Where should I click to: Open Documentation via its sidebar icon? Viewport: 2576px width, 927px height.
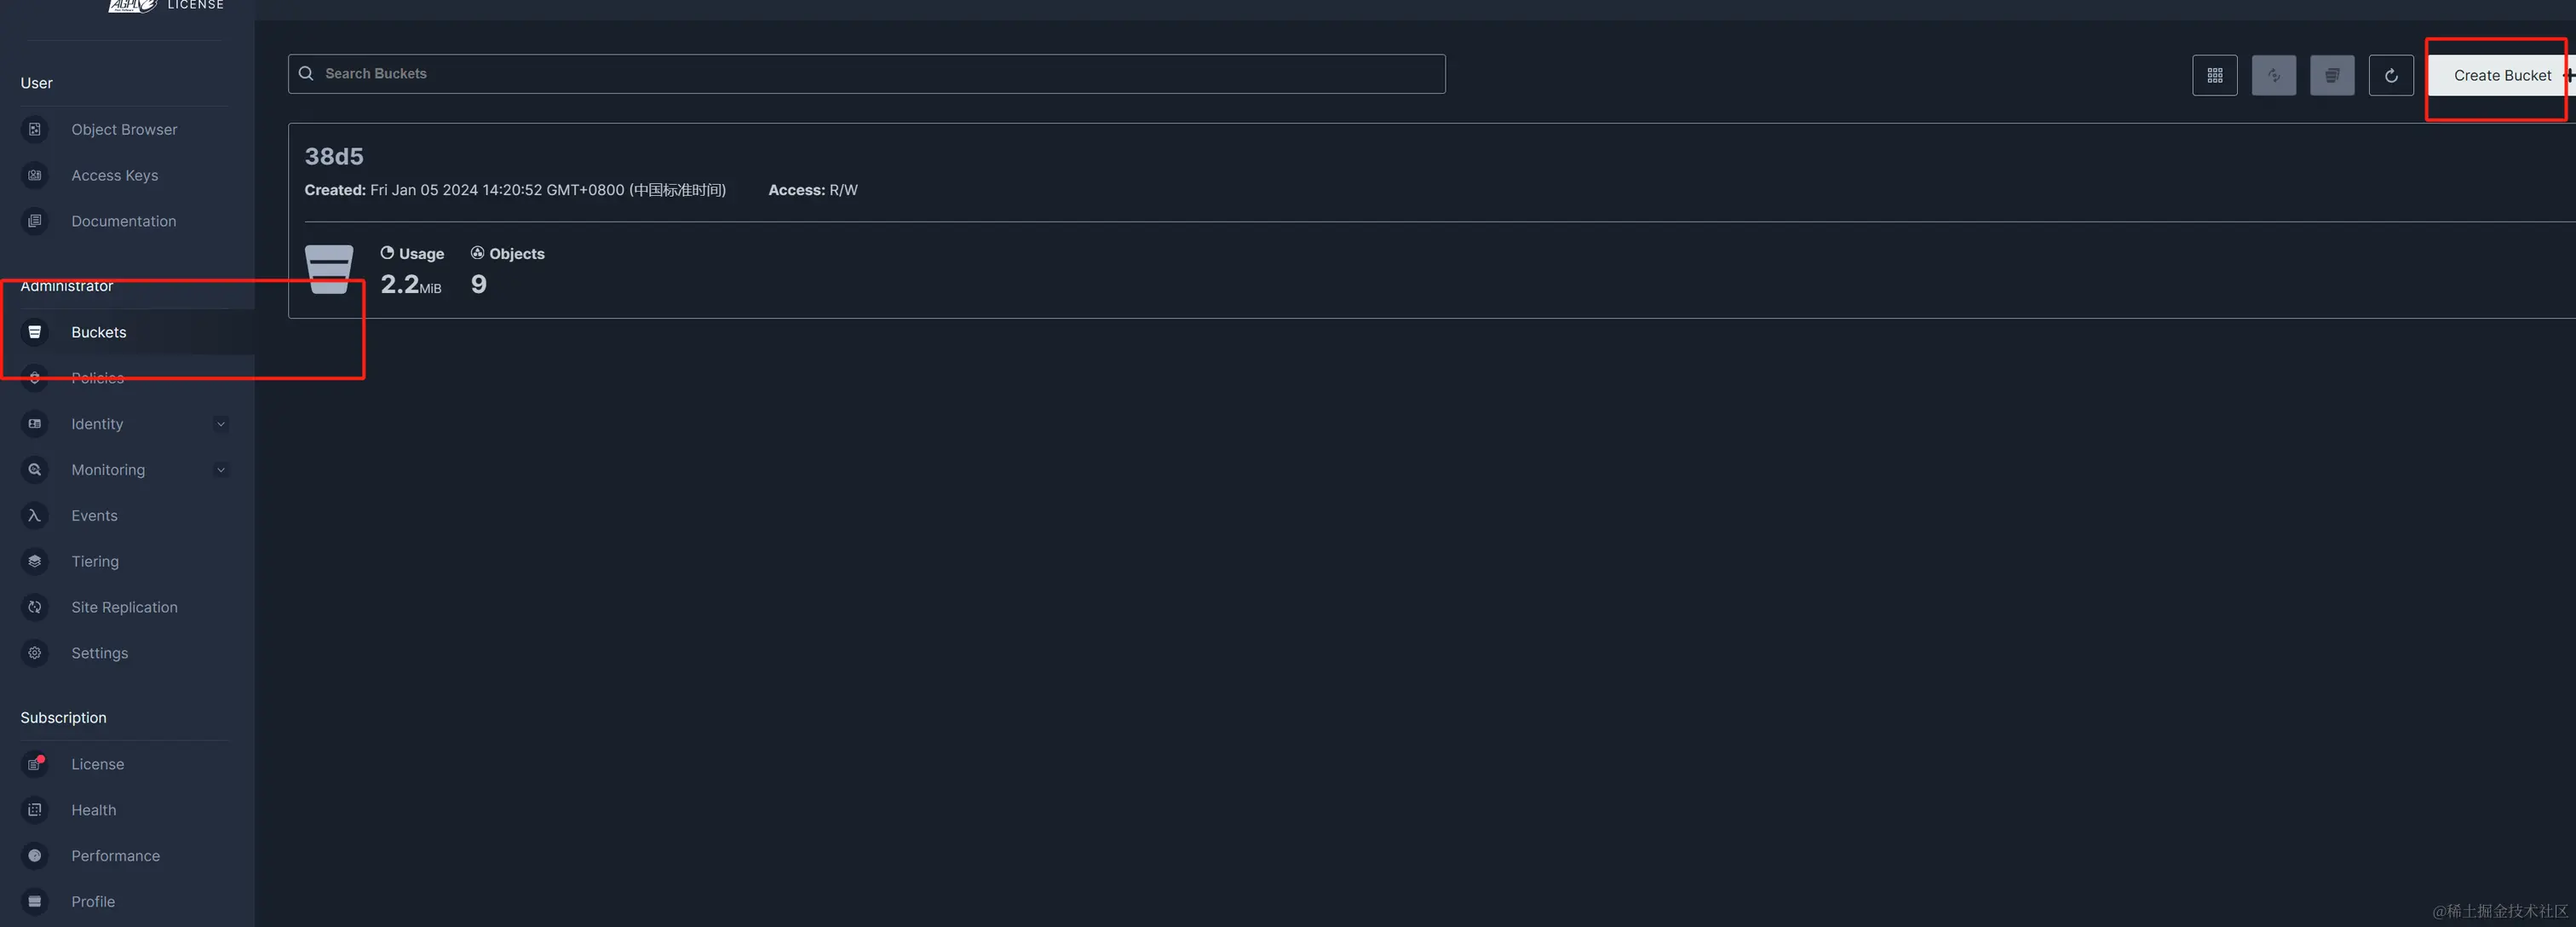click(x=35, y=221)
